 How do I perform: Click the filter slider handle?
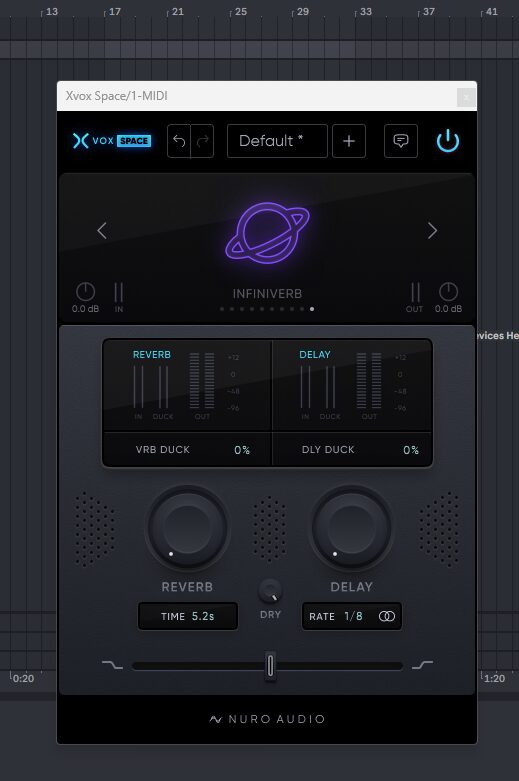pyautogui.click(x=270, y=666)
